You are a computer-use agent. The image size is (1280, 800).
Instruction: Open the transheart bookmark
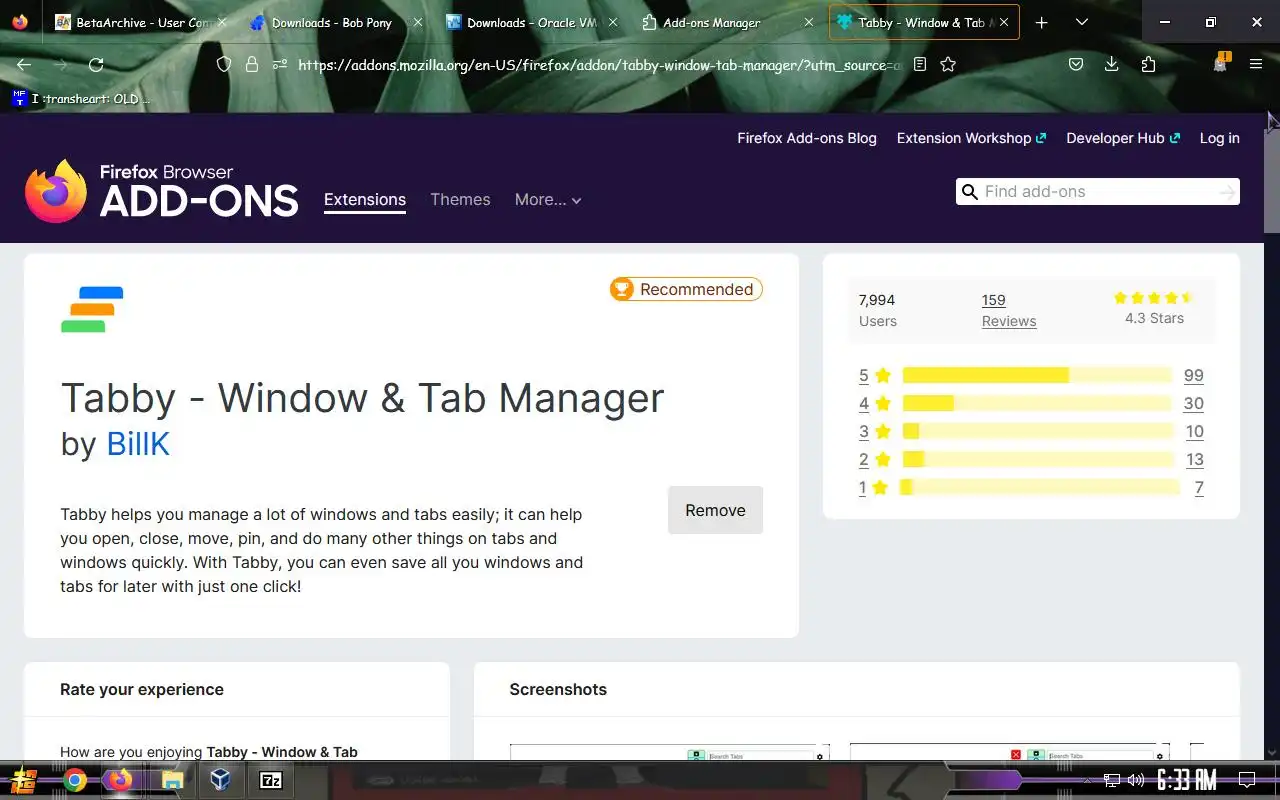(82, 98)
